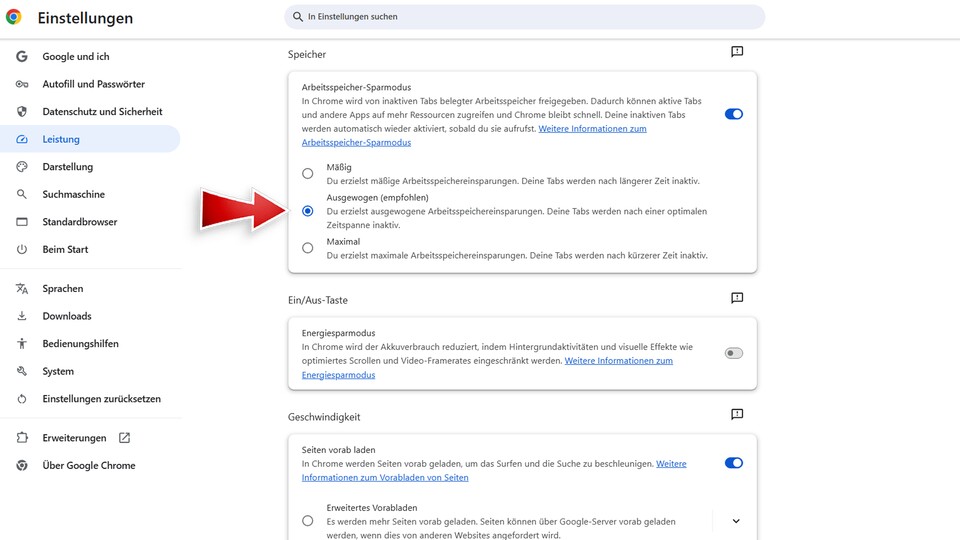Turn off the Seiten vorab laden toggle

(x=733, y=463)
